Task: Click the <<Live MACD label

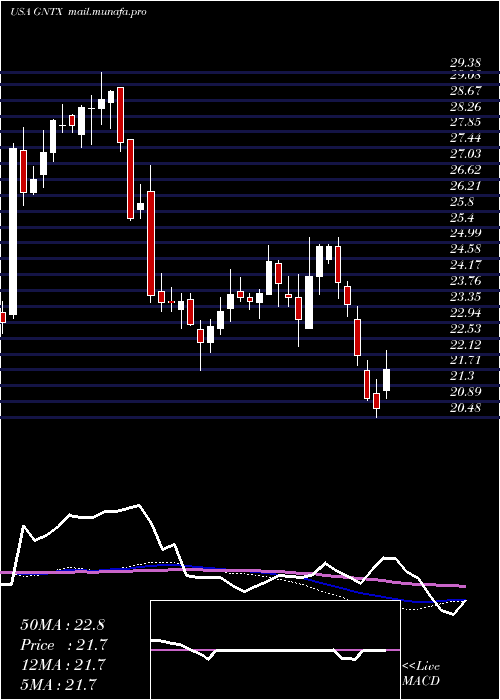Action: click(x=421, y=674)
